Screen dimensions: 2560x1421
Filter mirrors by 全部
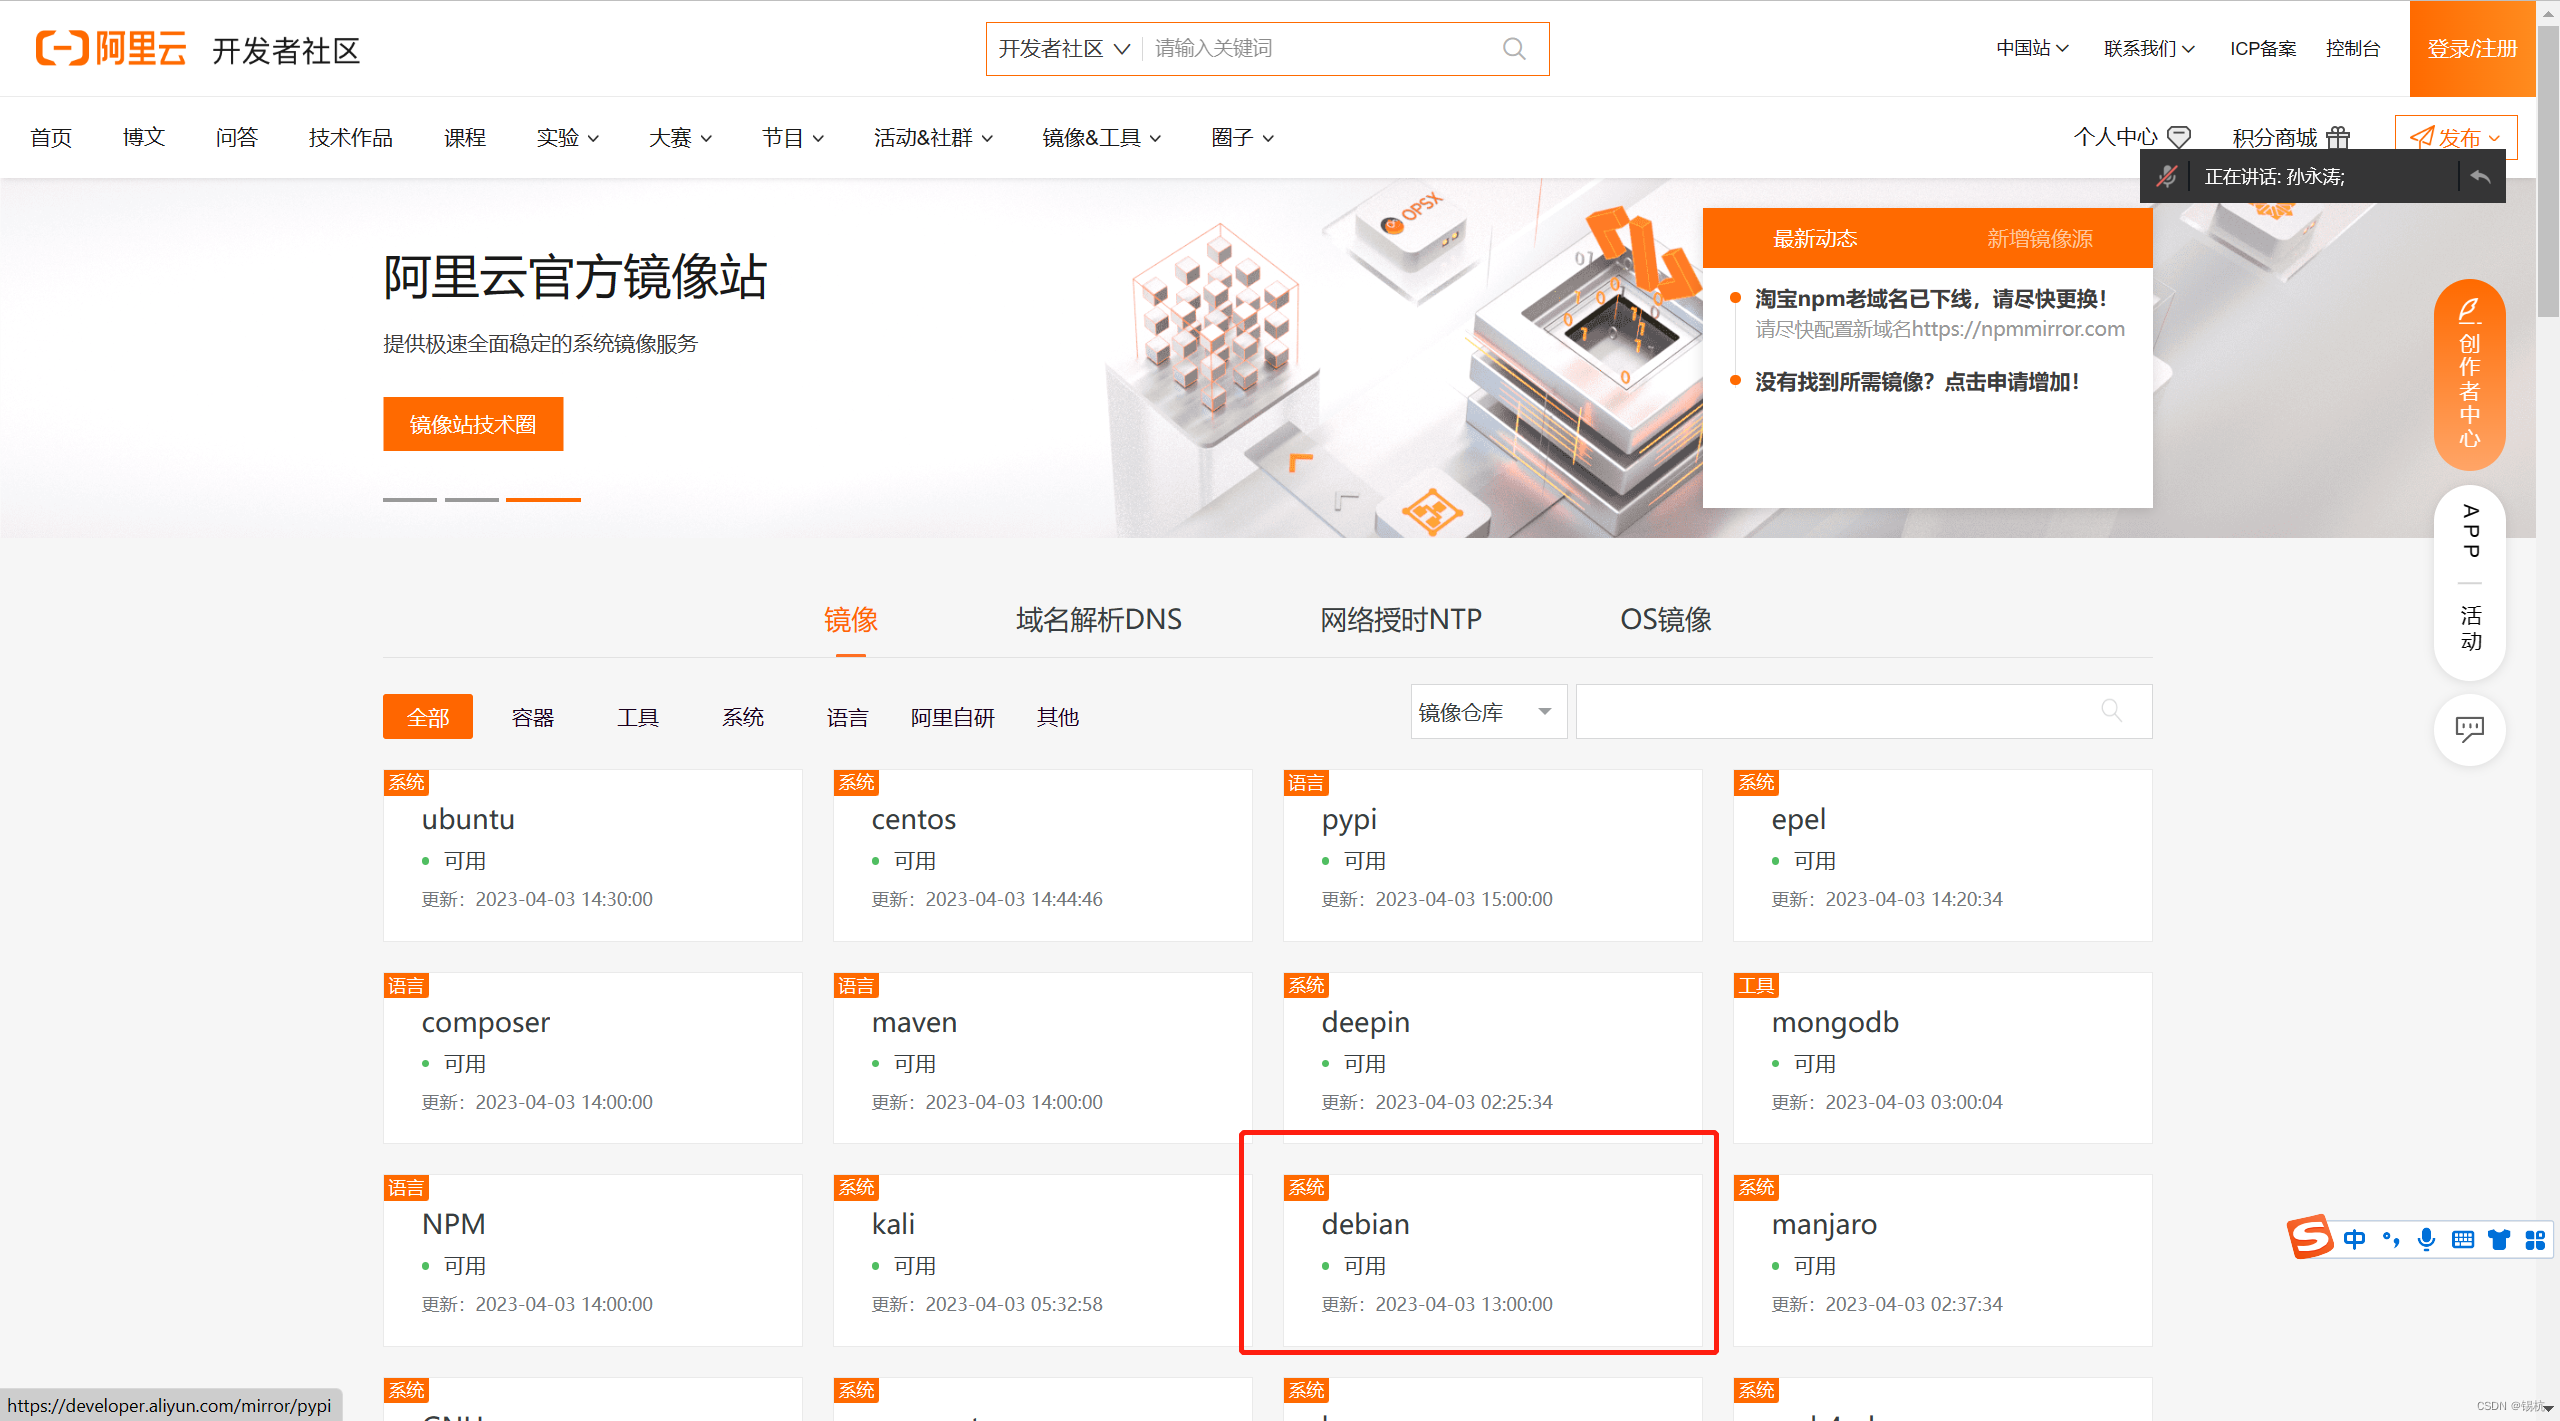click(x=428, y=716)
